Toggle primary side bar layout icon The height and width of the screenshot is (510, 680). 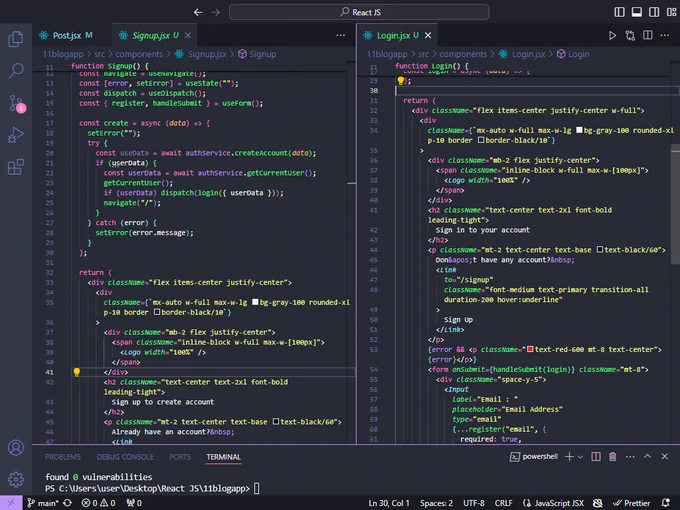(x=619, y=12)
